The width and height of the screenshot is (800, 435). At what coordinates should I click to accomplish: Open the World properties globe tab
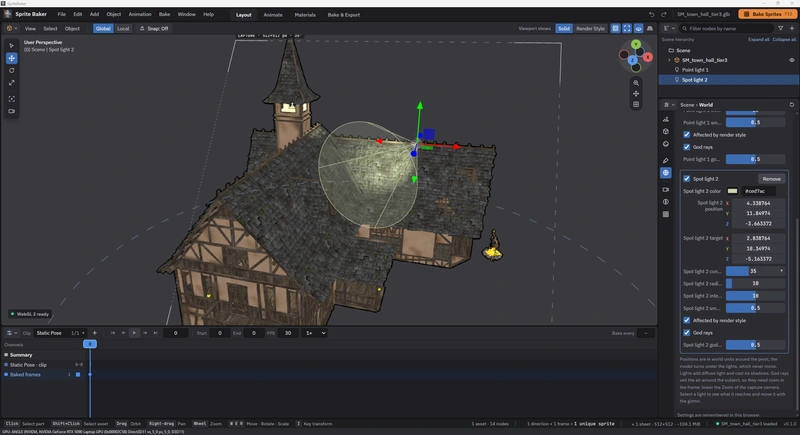tap(666, 173)
